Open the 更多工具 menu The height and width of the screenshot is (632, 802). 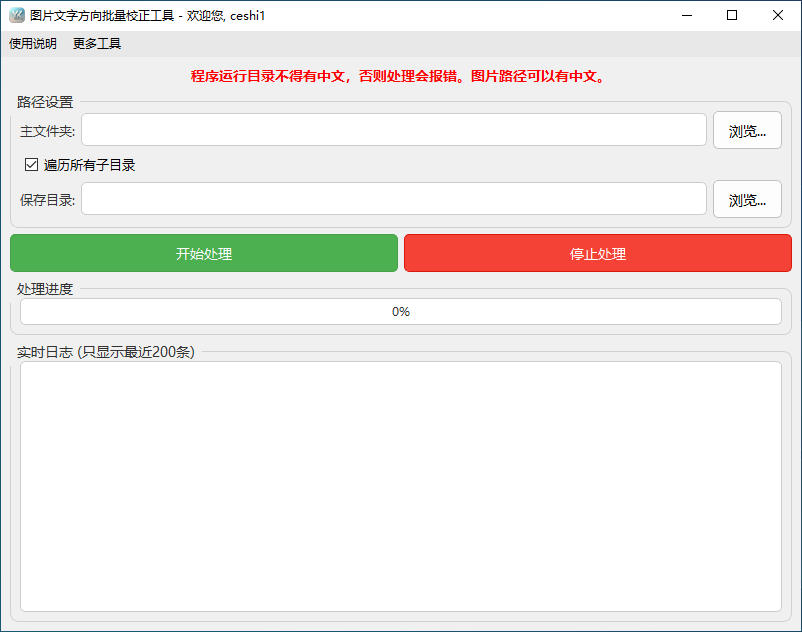point(94,43)
